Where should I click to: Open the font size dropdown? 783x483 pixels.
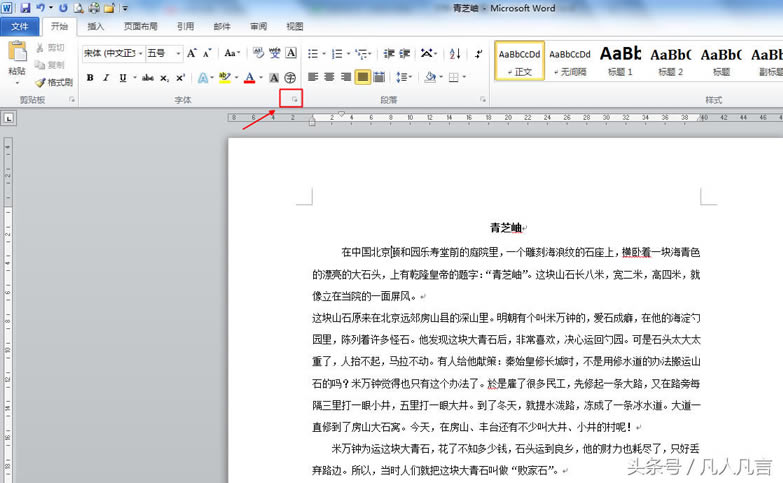178,53
